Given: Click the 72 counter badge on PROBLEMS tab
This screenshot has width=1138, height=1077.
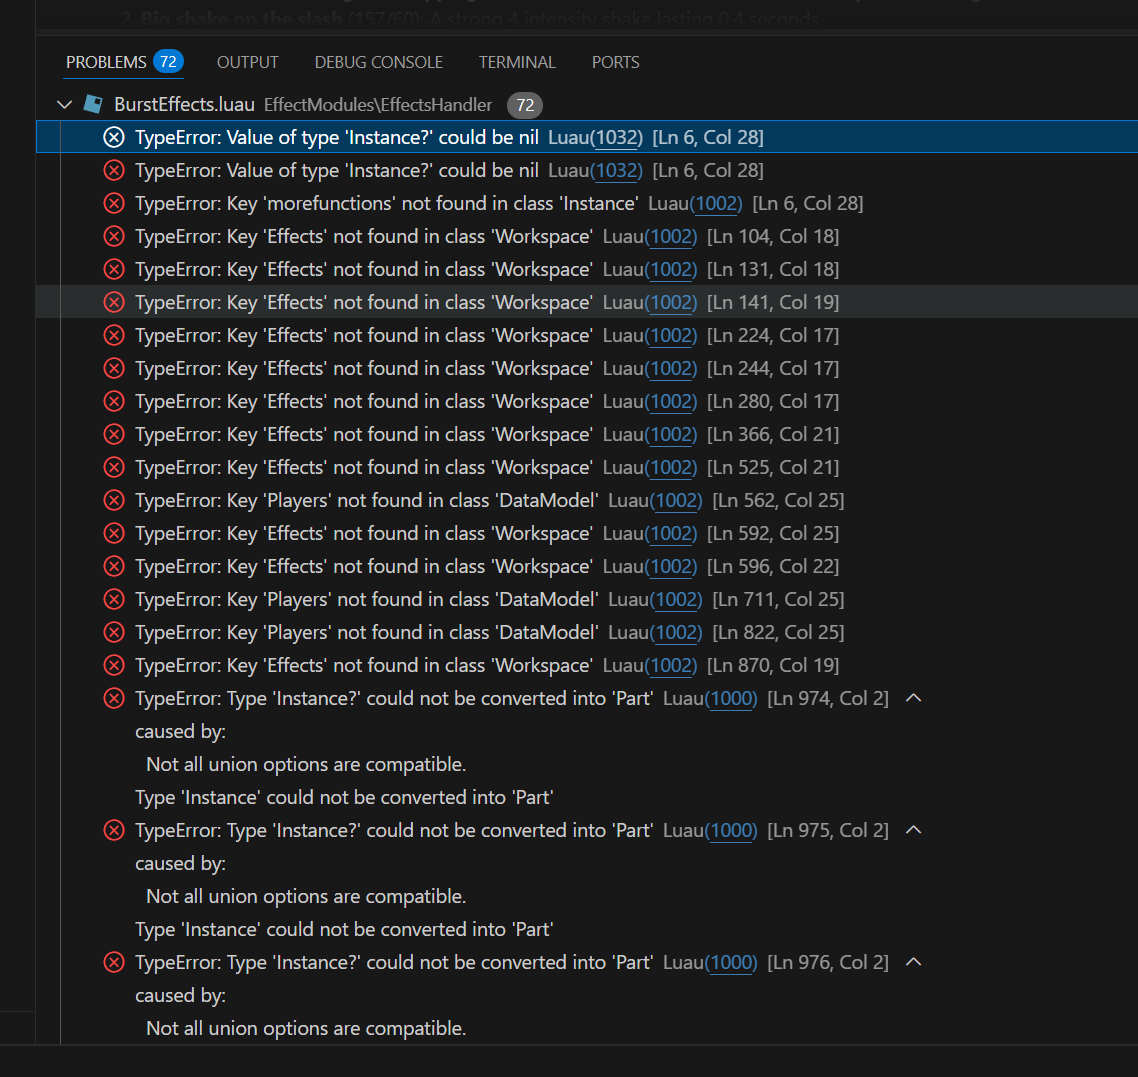Looking at the screenshot, I should tap(168, 62).
